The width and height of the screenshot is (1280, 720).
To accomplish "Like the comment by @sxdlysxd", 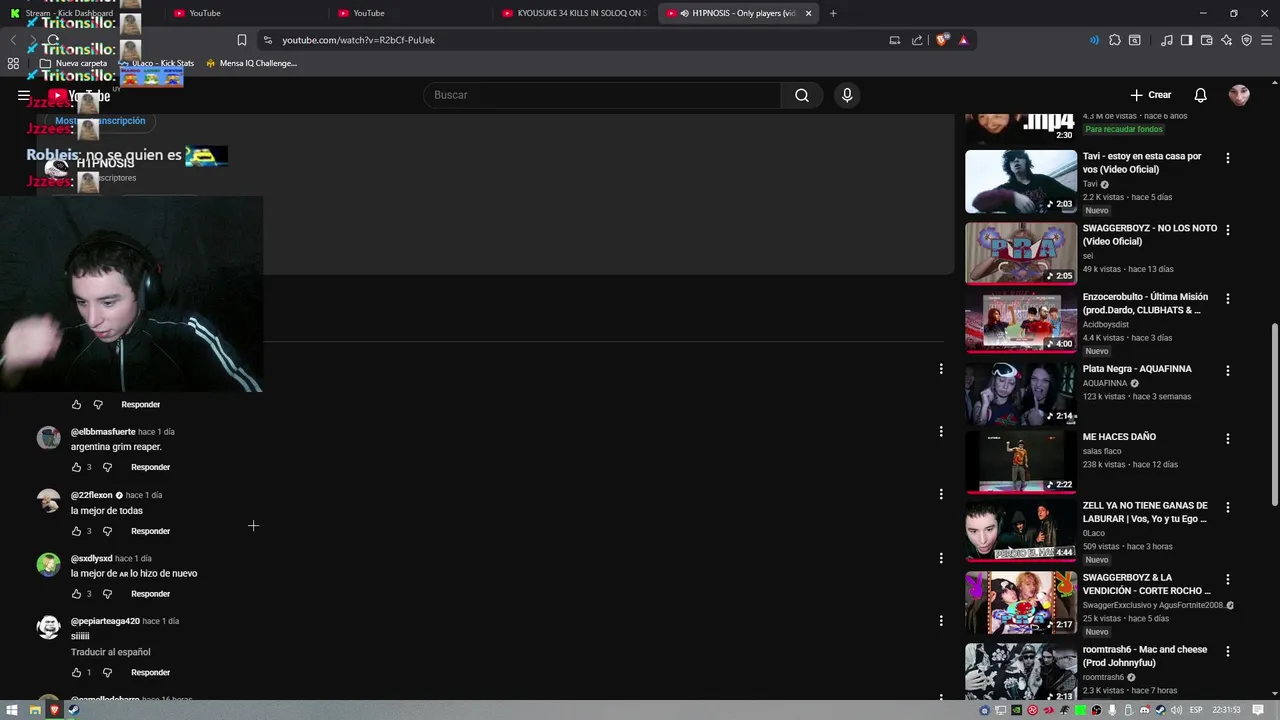I will [x=76, y=594].
